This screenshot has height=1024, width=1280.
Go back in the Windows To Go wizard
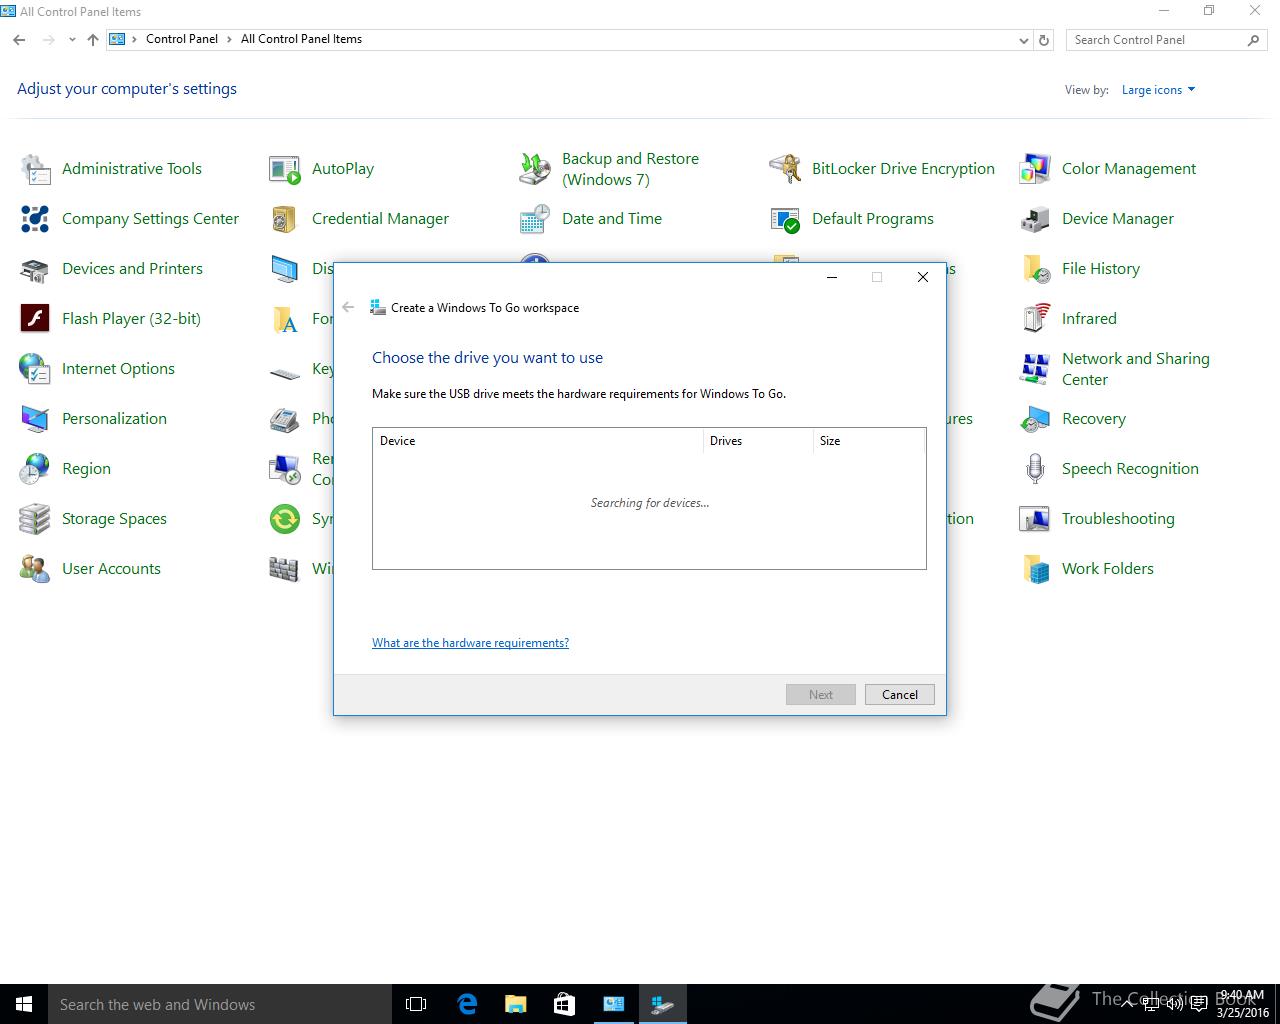coord(348,307)
